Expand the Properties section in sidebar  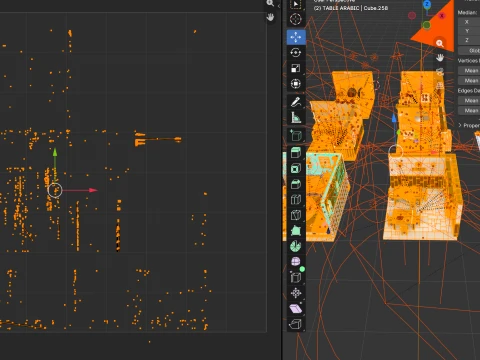(469, 125)
